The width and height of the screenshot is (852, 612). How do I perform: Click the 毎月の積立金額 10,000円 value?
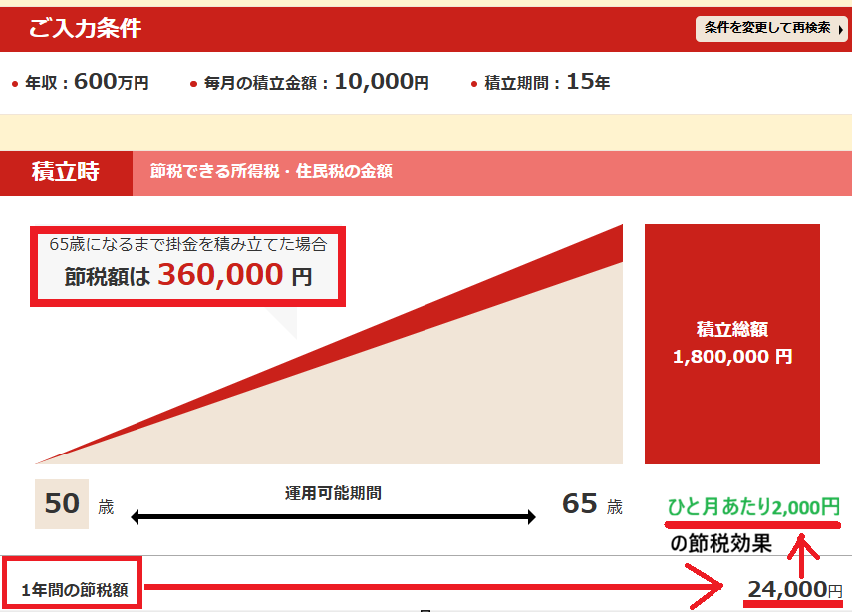click(x=381, y=83)
